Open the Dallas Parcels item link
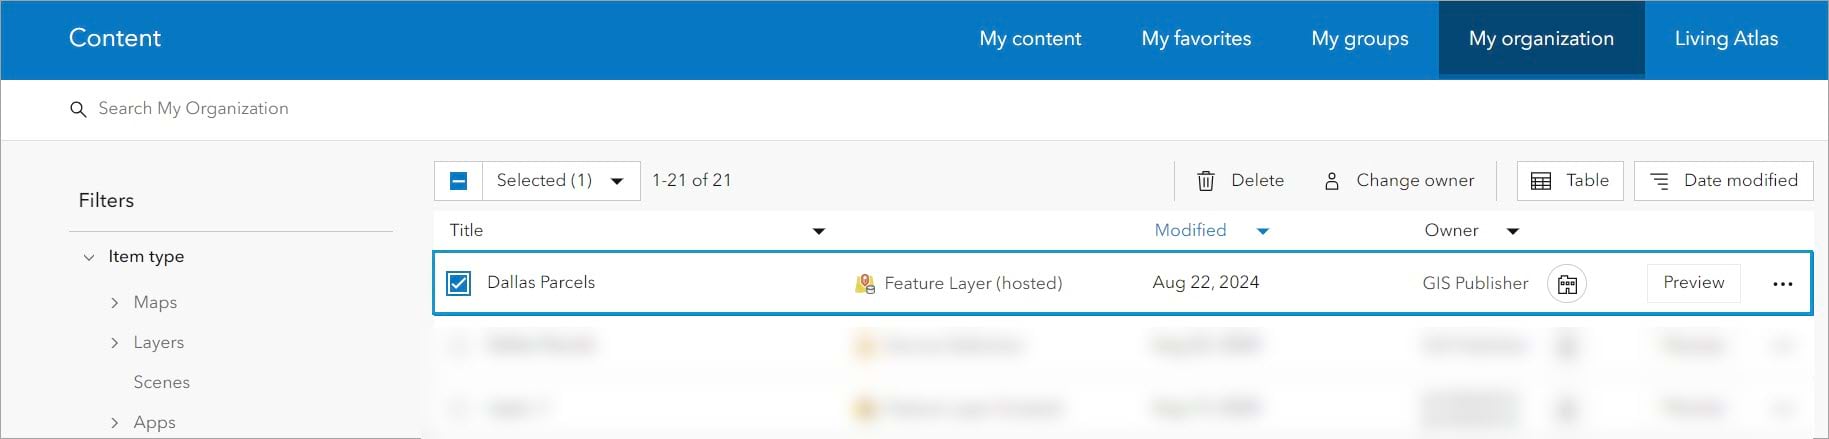The image size is (1829, 439). click(x=541, y=283)
